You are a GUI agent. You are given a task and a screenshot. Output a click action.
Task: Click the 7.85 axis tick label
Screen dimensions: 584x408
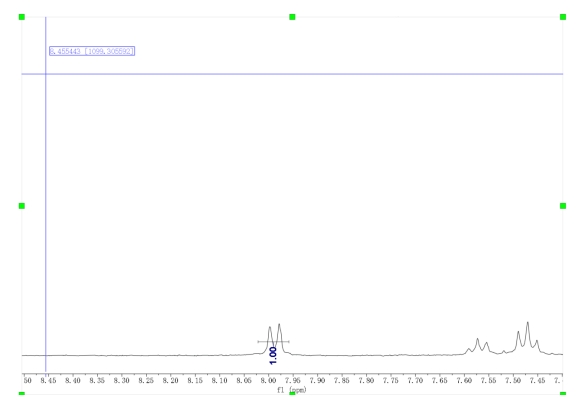[x=342, y=380]
